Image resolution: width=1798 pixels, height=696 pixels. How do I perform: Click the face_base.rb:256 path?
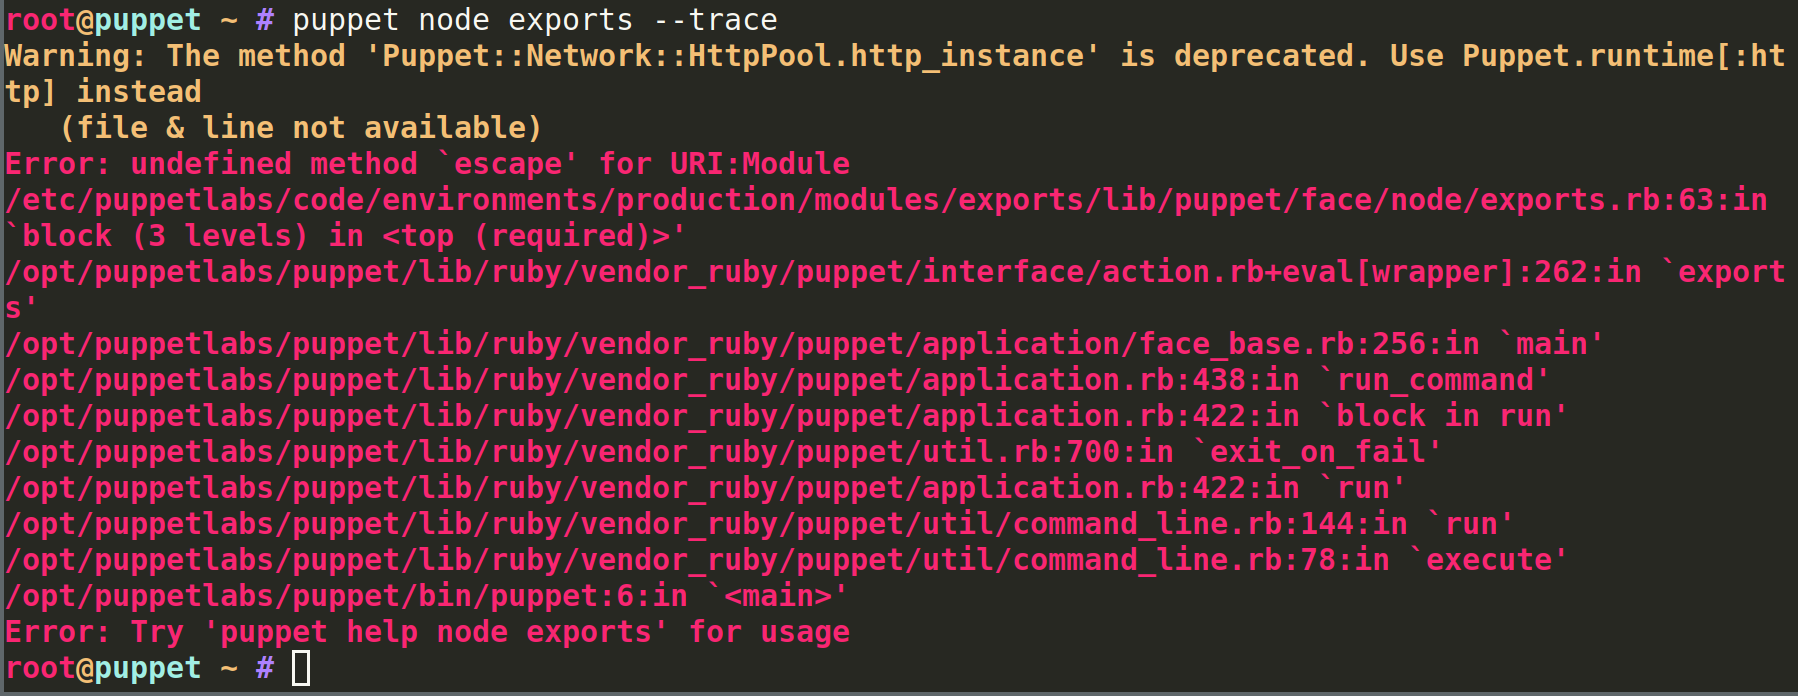tap(715, 344)
